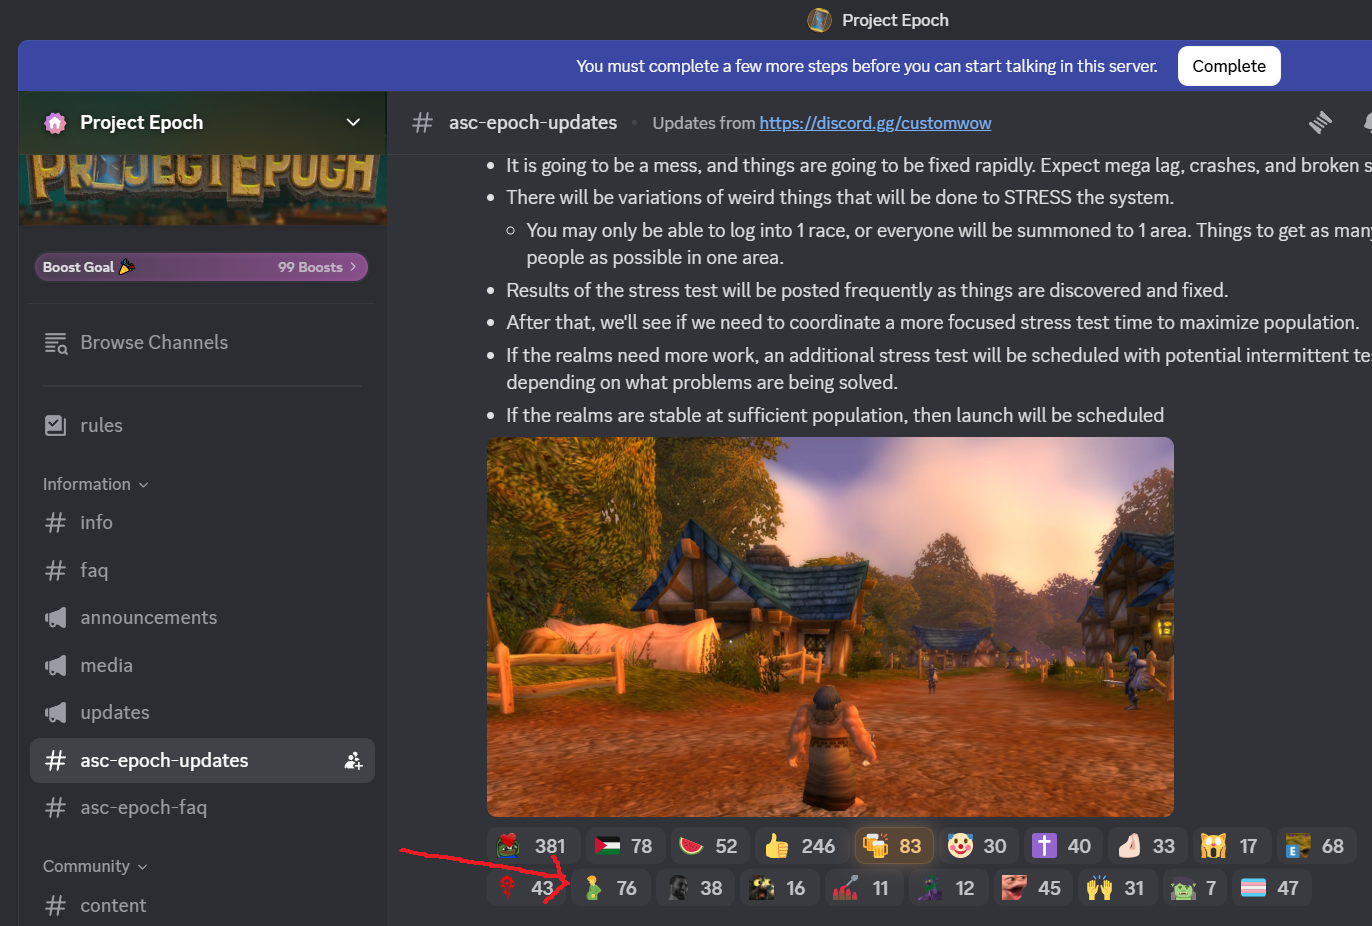Toggle the thumbs up reaction with 246

[x=802, y=846]
